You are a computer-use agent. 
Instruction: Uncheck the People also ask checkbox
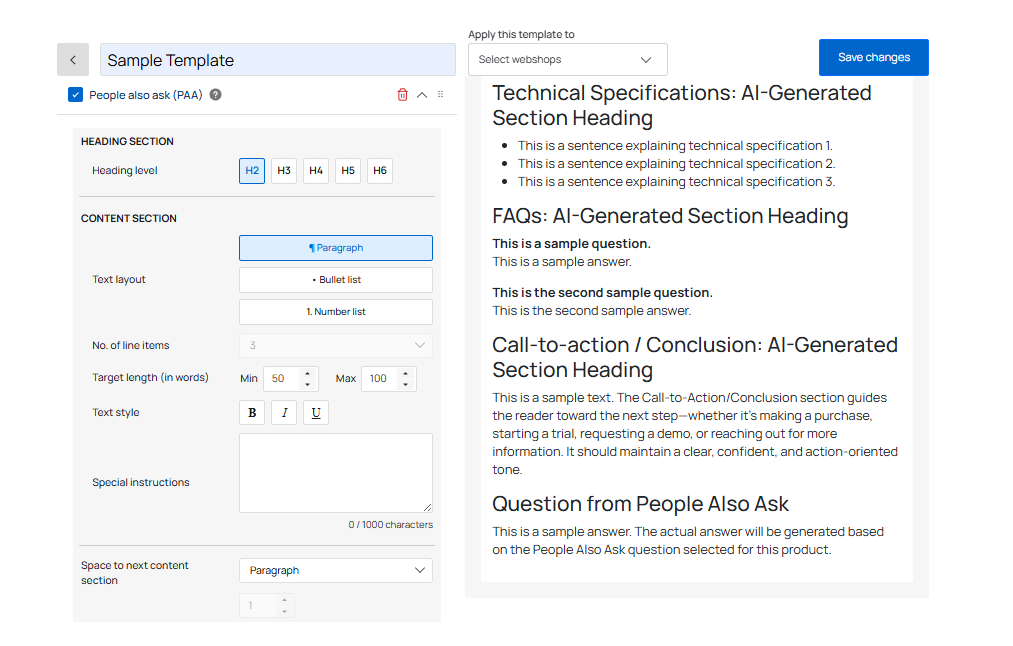click(x=76, y=95)
